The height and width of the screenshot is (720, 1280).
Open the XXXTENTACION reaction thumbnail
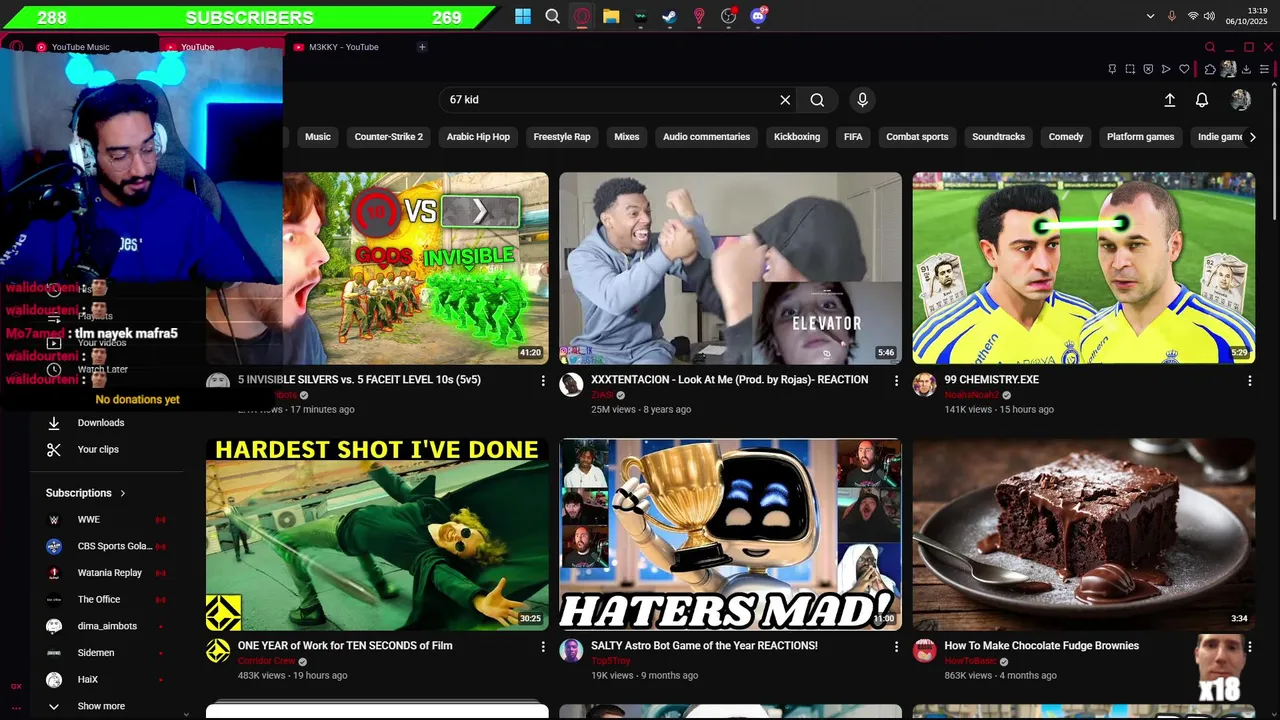pyautogui.click(x=730, y=268)
